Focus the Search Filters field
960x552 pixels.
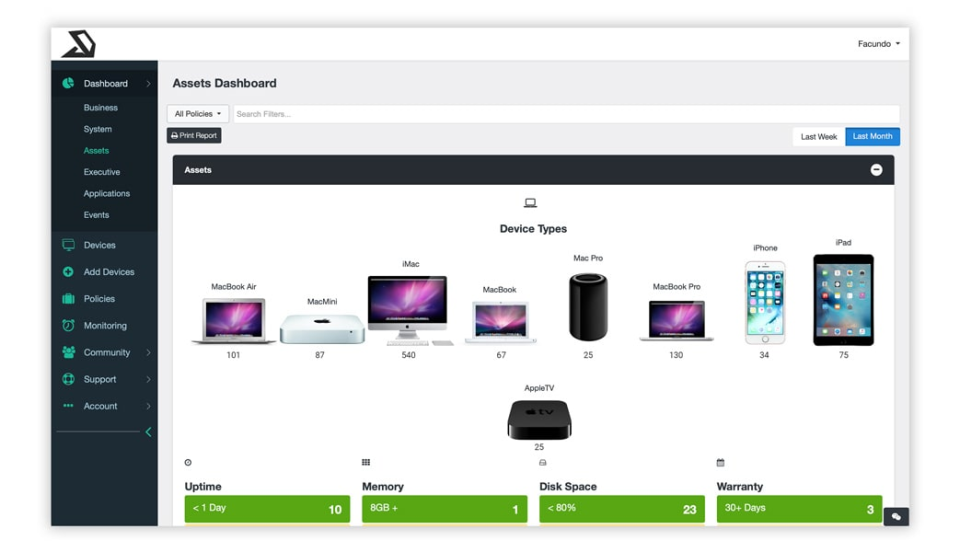pos(566,114)
